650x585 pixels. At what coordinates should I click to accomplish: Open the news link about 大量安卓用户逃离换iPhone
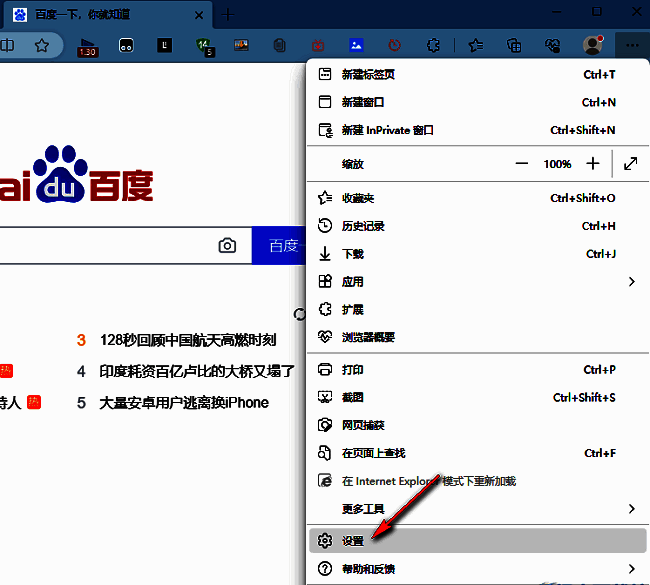[184, 402]
